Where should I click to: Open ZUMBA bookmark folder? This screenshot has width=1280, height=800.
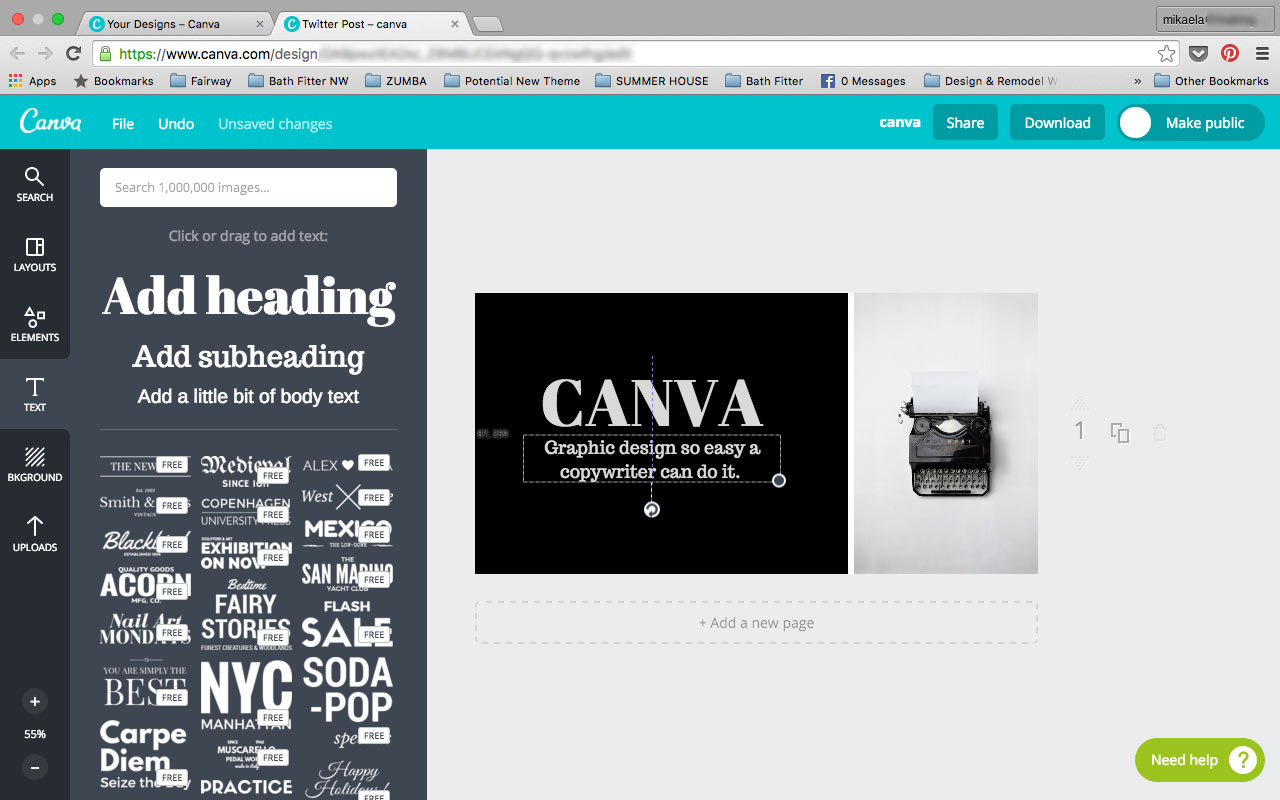[396, 81]
